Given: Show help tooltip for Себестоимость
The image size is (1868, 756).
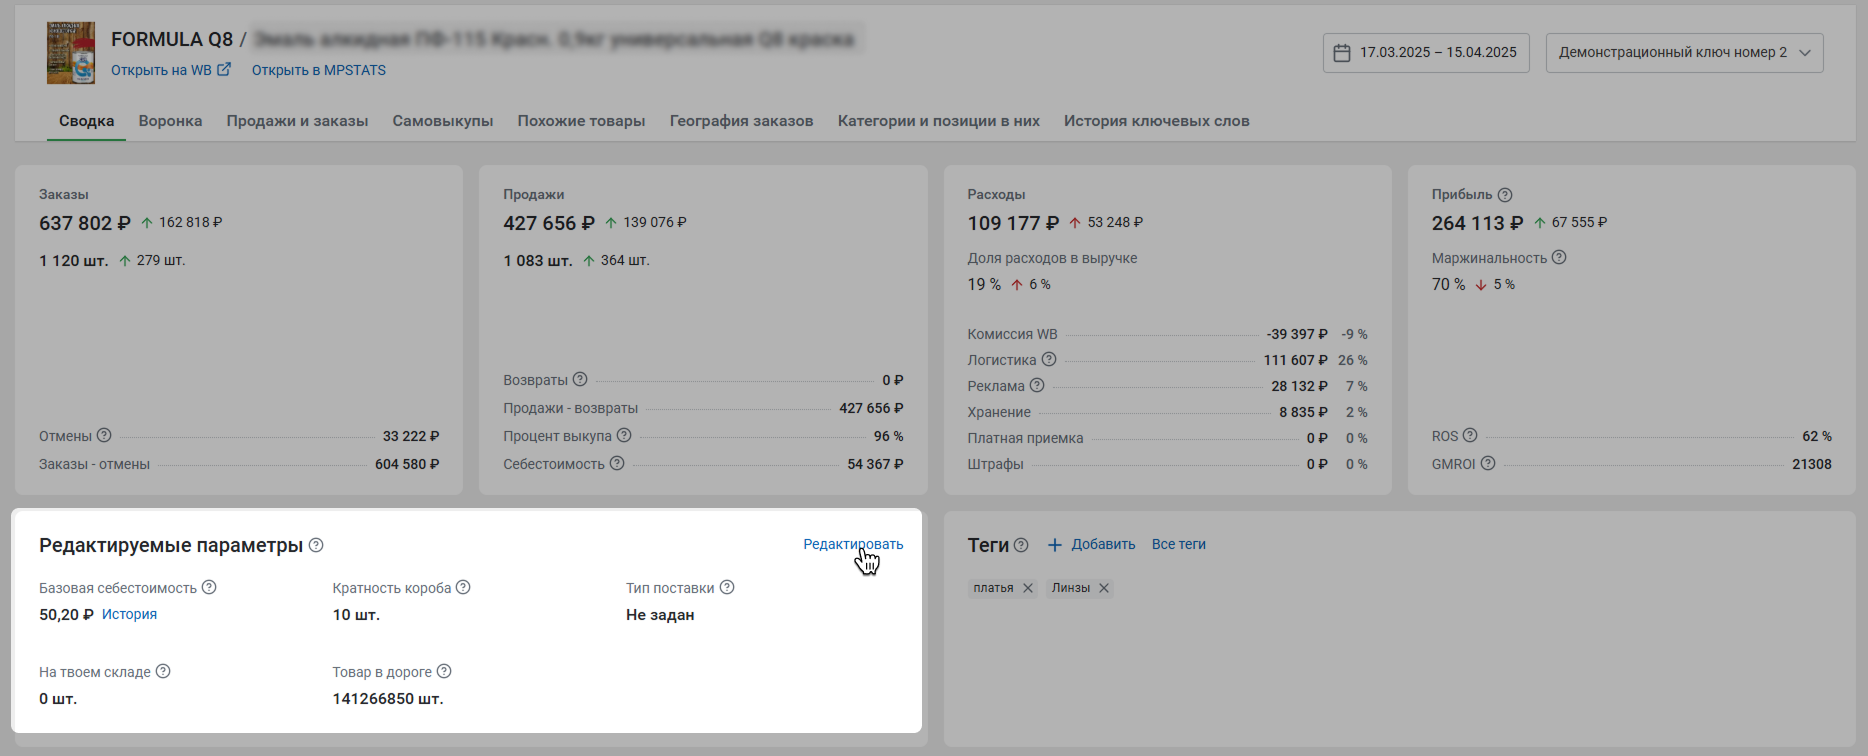Looking at the screenshot, I should 617,464.
